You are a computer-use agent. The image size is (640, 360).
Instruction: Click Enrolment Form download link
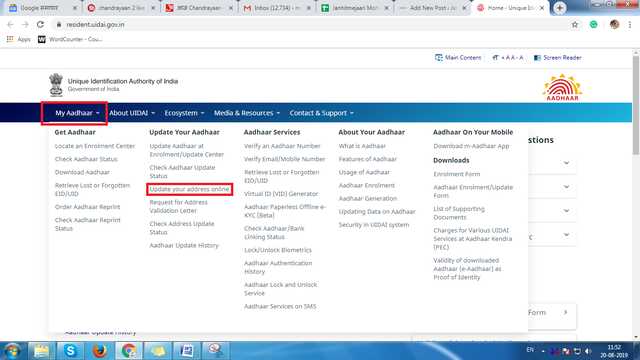coord(457,174)
